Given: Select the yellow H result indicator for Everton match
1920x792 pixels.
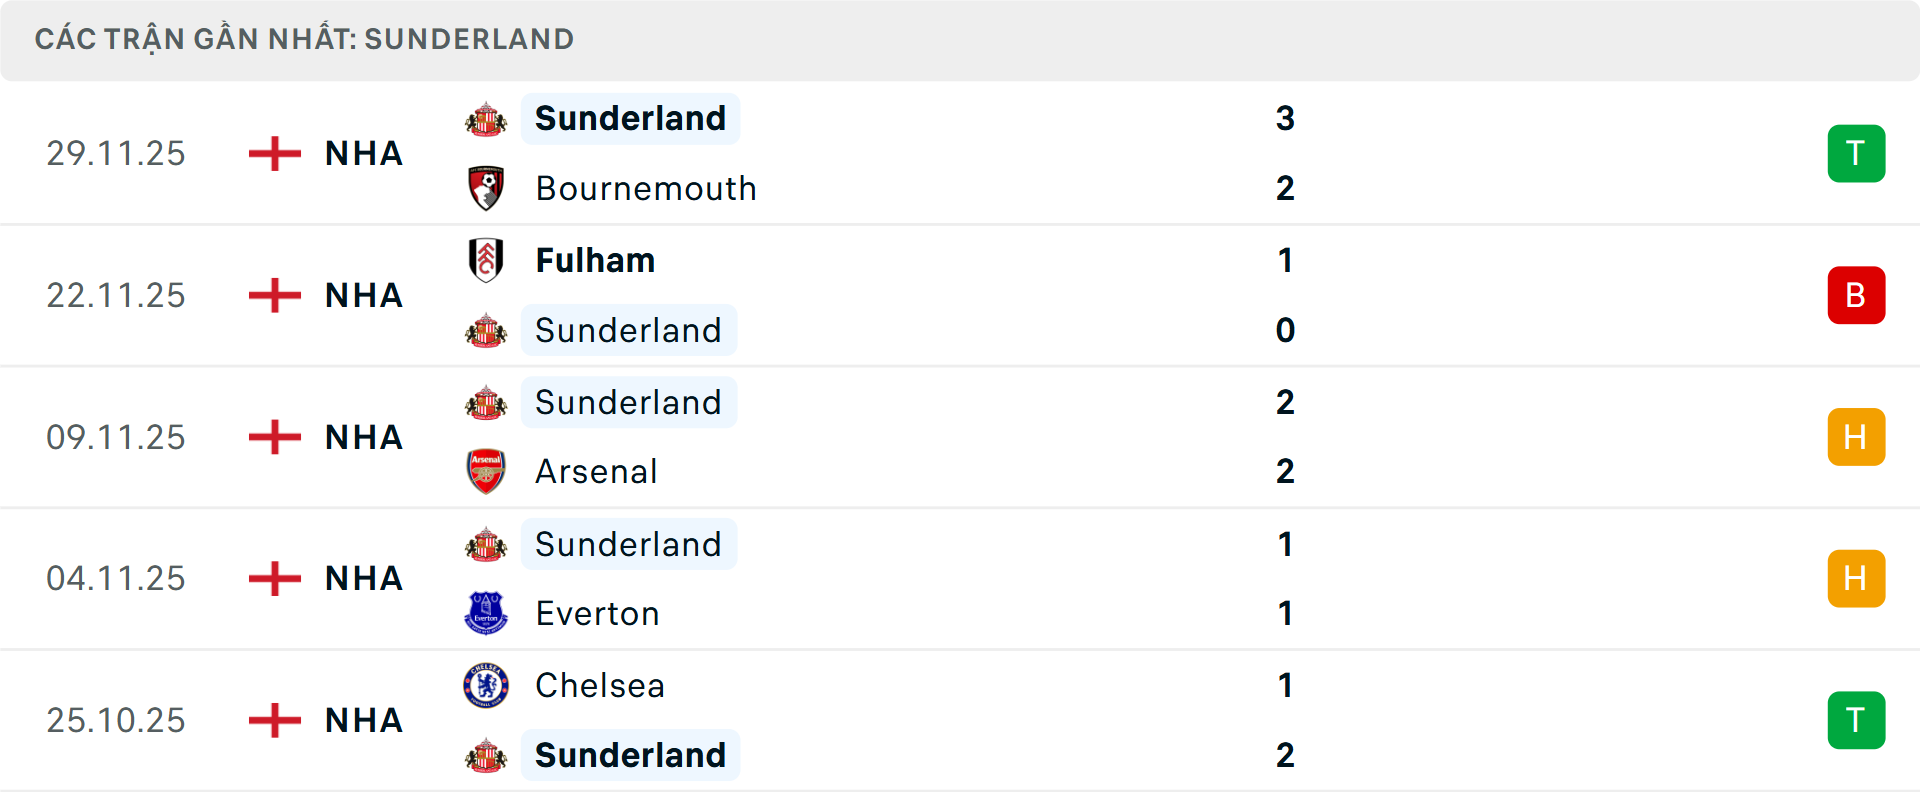Looking at the screenshot, I should tap(1856, 578).
